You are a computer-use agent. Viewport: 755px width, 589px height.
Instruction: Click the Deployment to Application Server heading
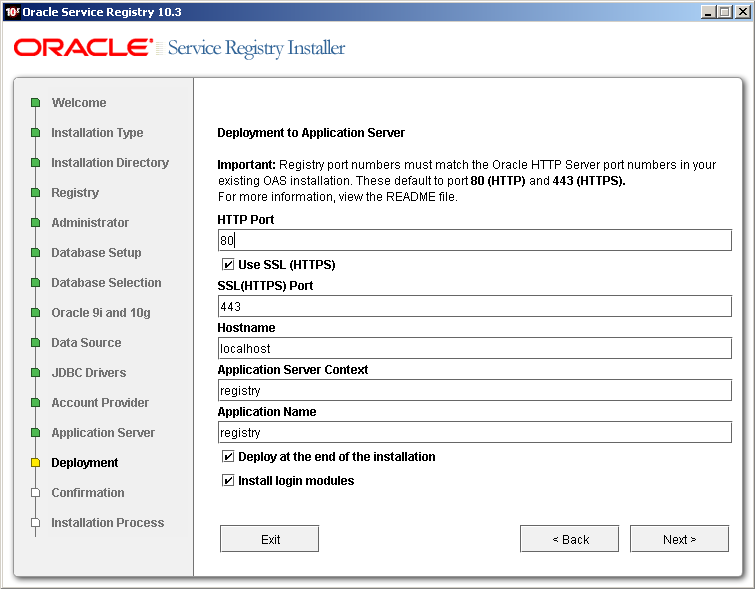(311, 133)
